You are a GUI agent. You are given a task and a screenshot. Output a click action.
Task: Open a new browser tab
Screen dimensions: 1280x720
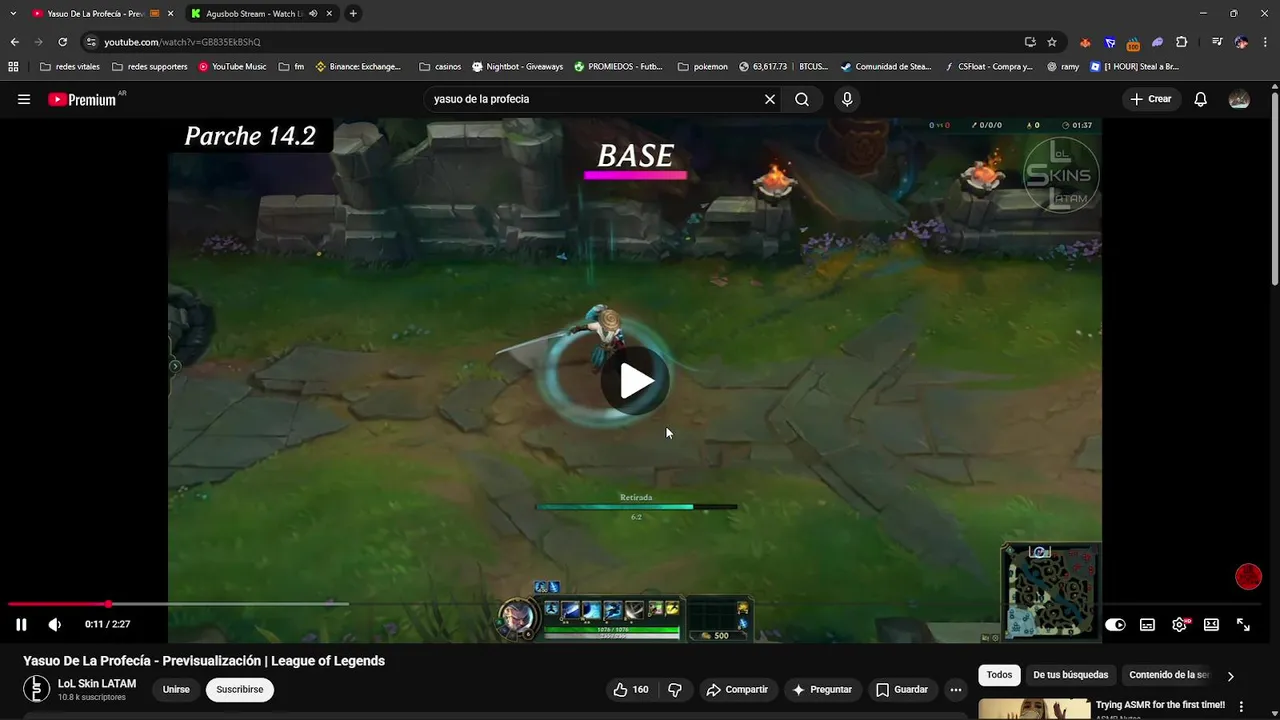click(353, 14)
